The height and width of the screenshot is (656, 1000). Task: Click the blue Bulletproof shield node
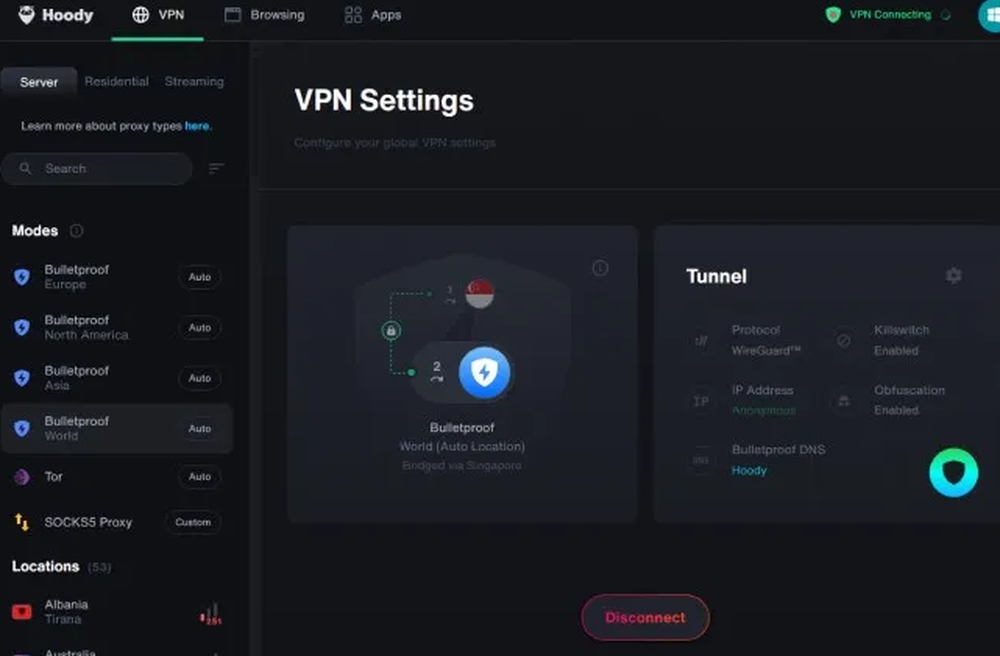click(484, 373)
